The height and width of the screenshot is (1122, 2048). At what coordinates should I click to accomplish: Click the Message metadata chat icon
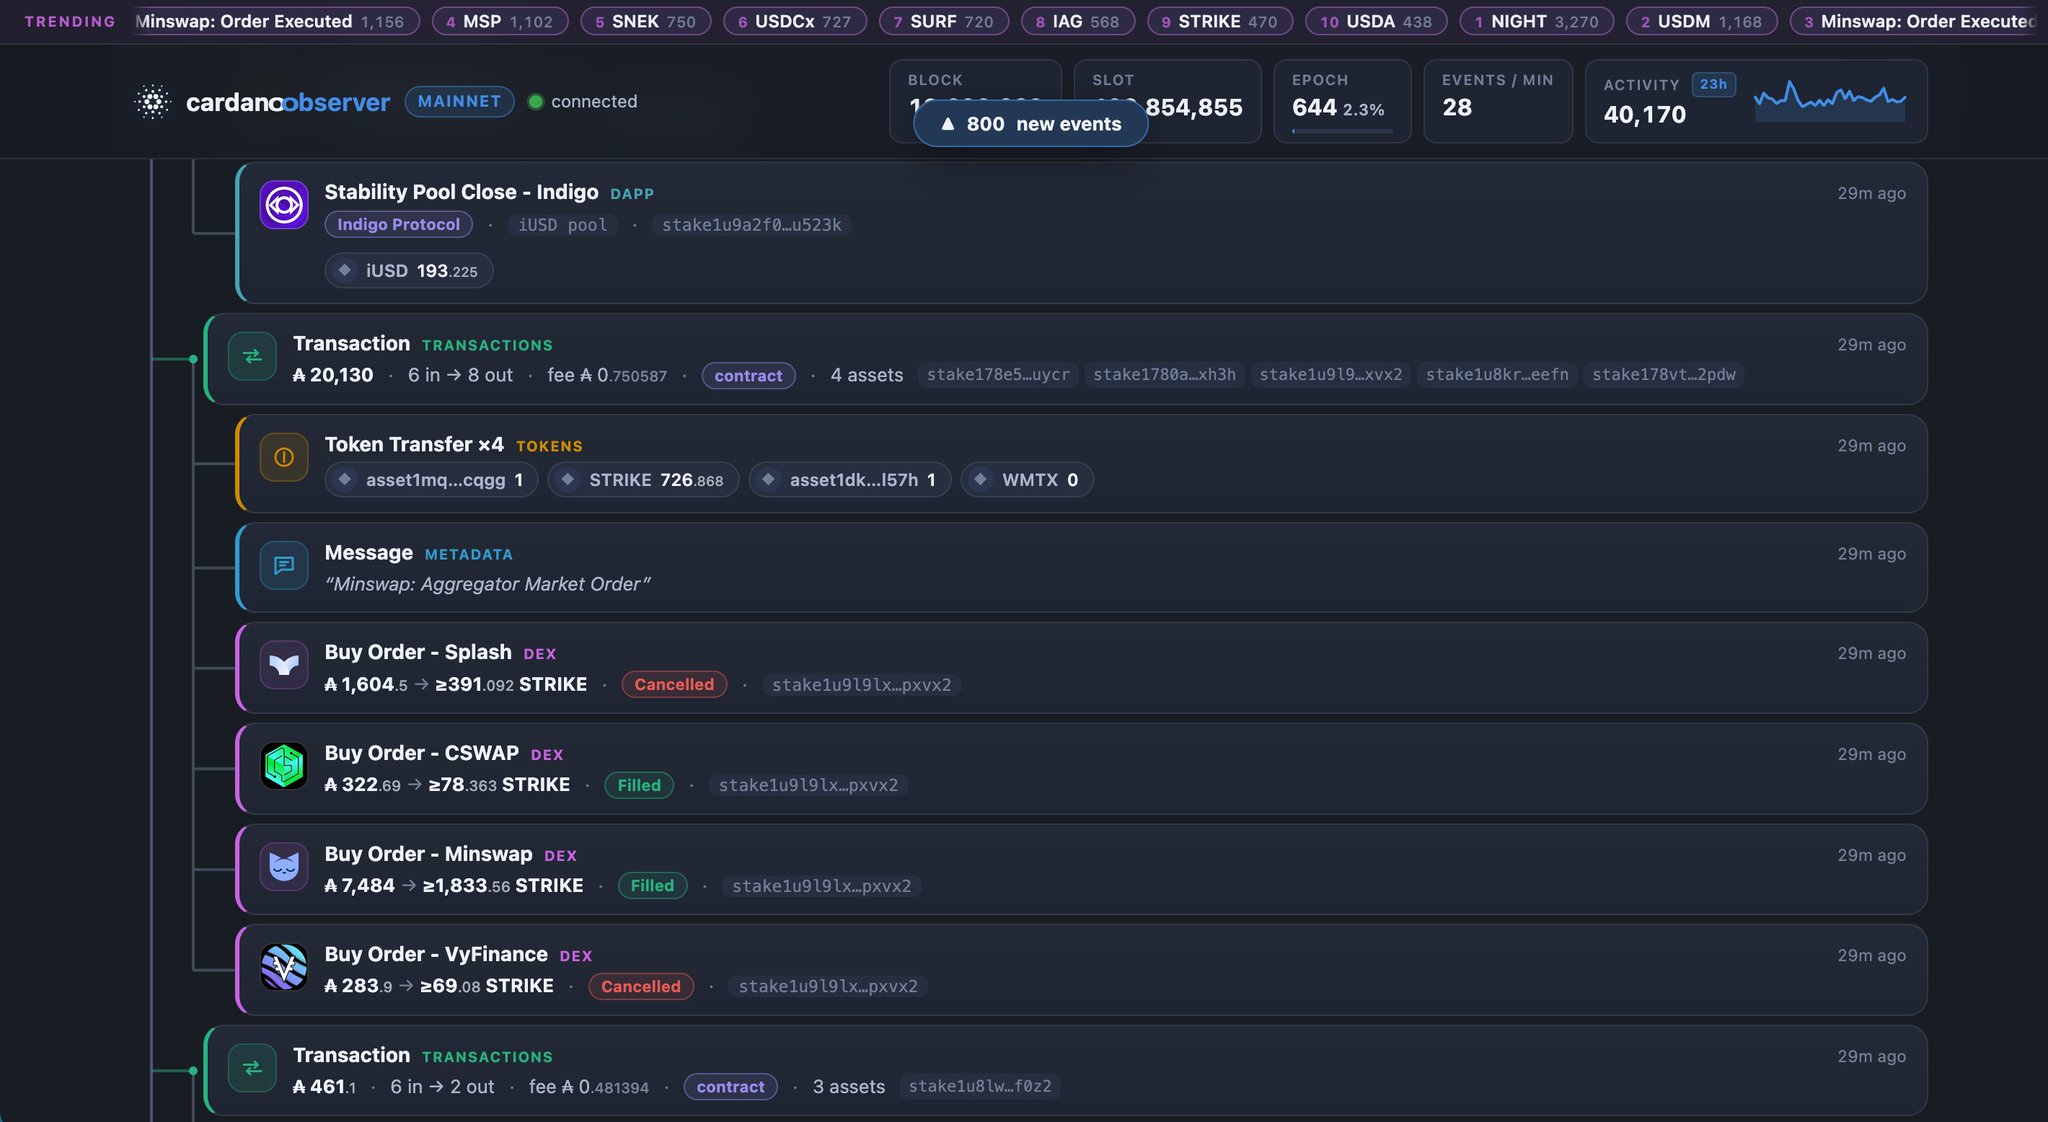(284, 565)
